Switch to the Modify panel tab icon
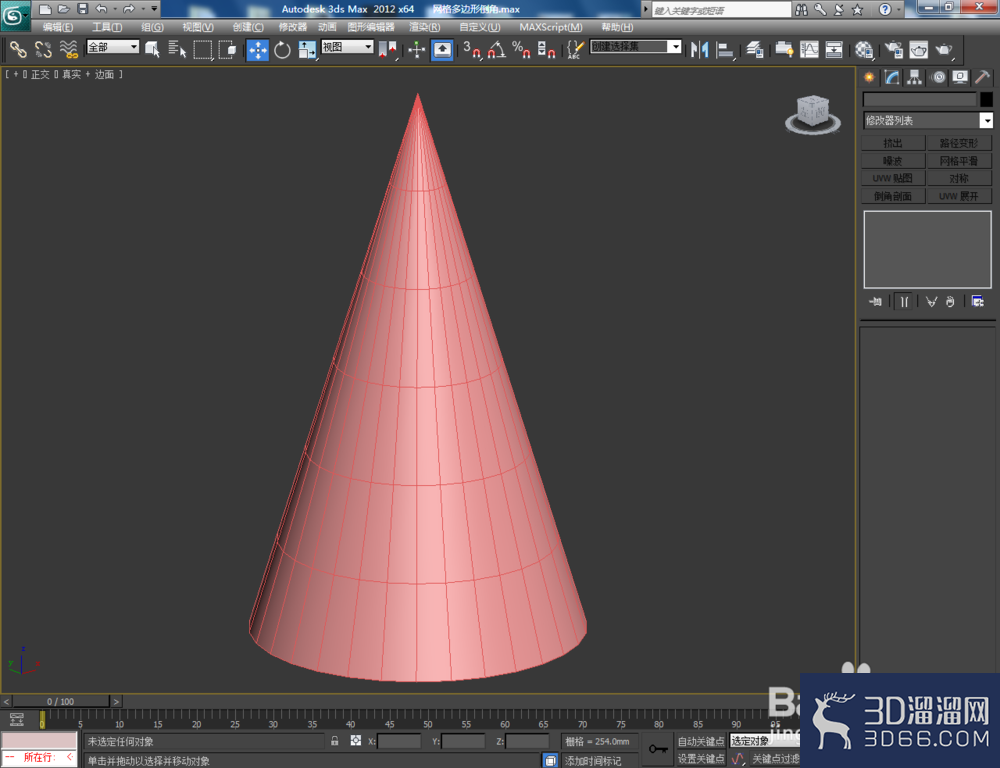The width and height of the screenshot is (1000, 768). tap(892, 78)
